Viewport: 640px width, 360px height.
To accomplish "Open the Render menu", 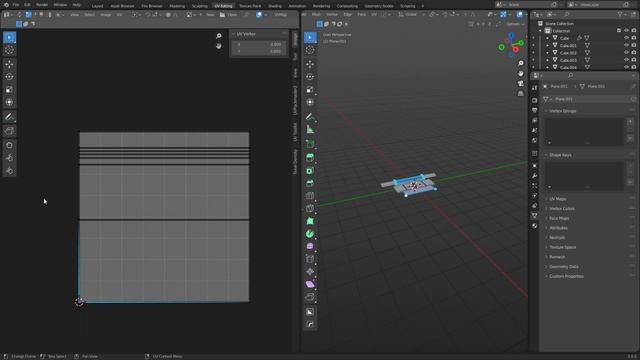I will pyautogui.click(x=42, y=5).
